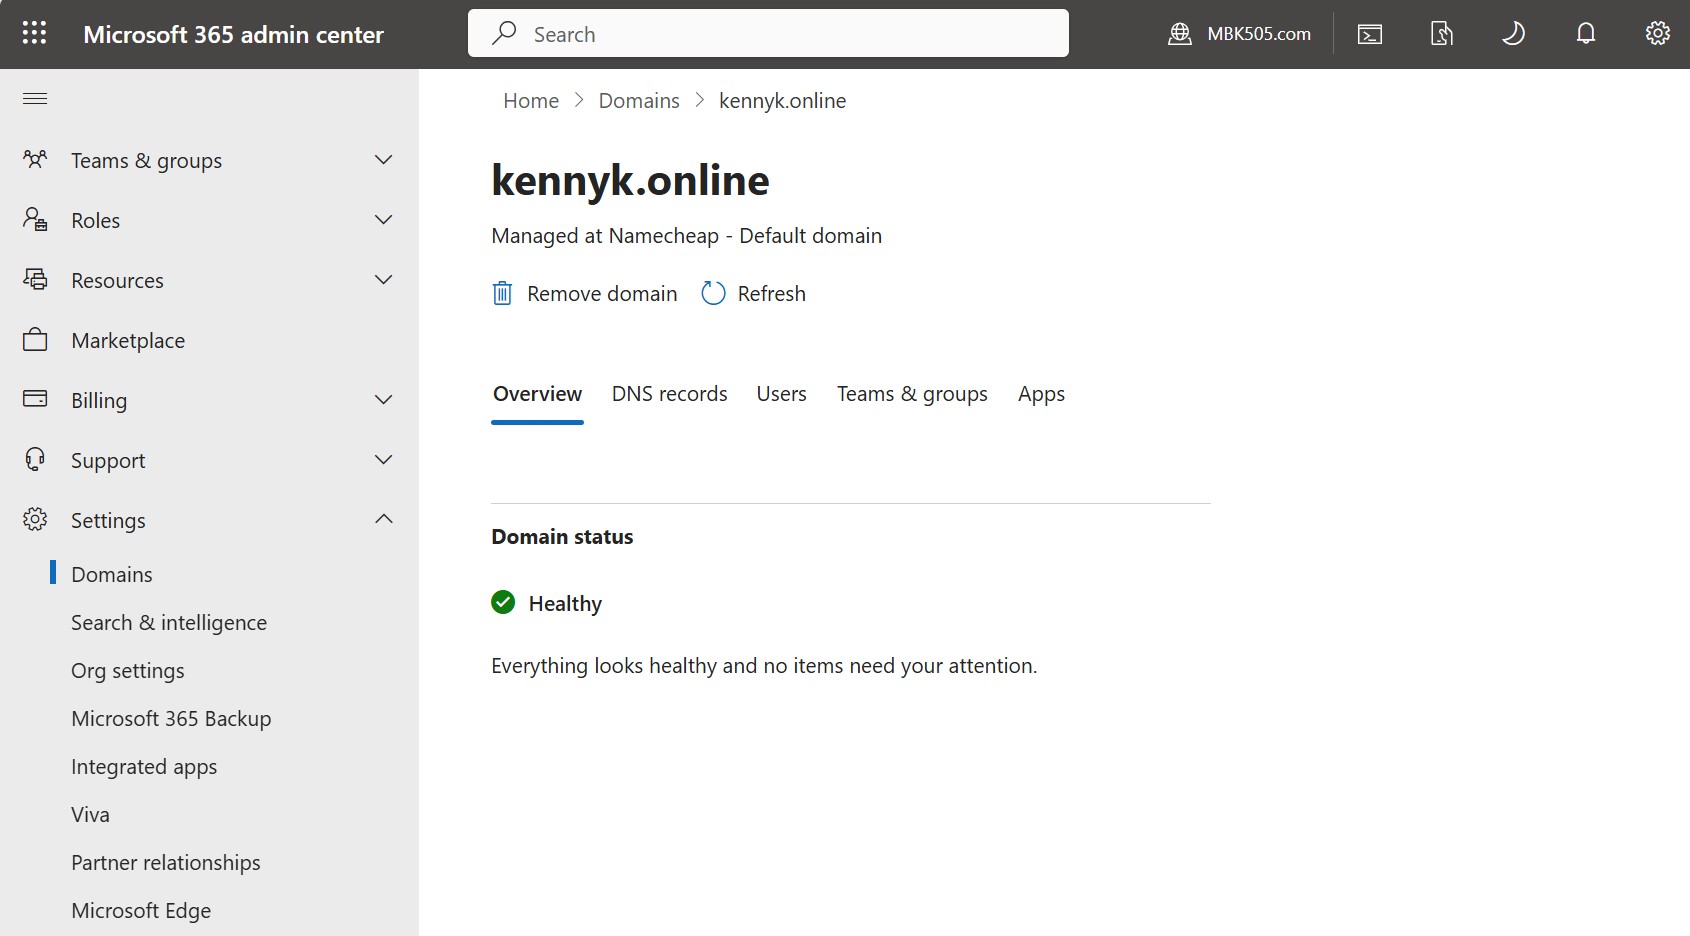Image resolution: width=1690 pixels, height=936 pixels.
Task: Click the Roles person icon
Action: (x=35, y=219)
